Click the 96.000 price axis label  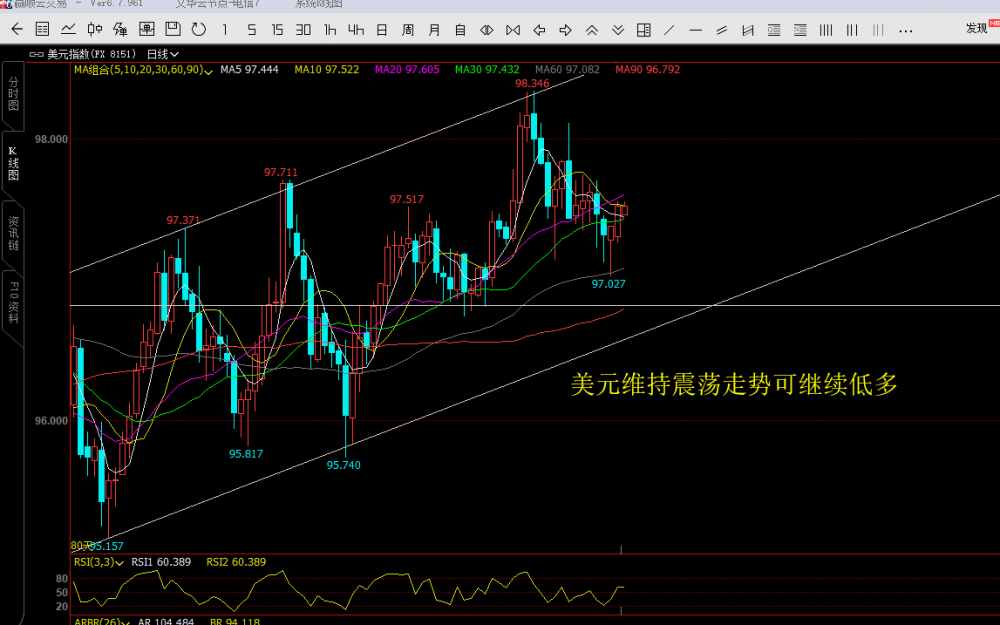51,421
